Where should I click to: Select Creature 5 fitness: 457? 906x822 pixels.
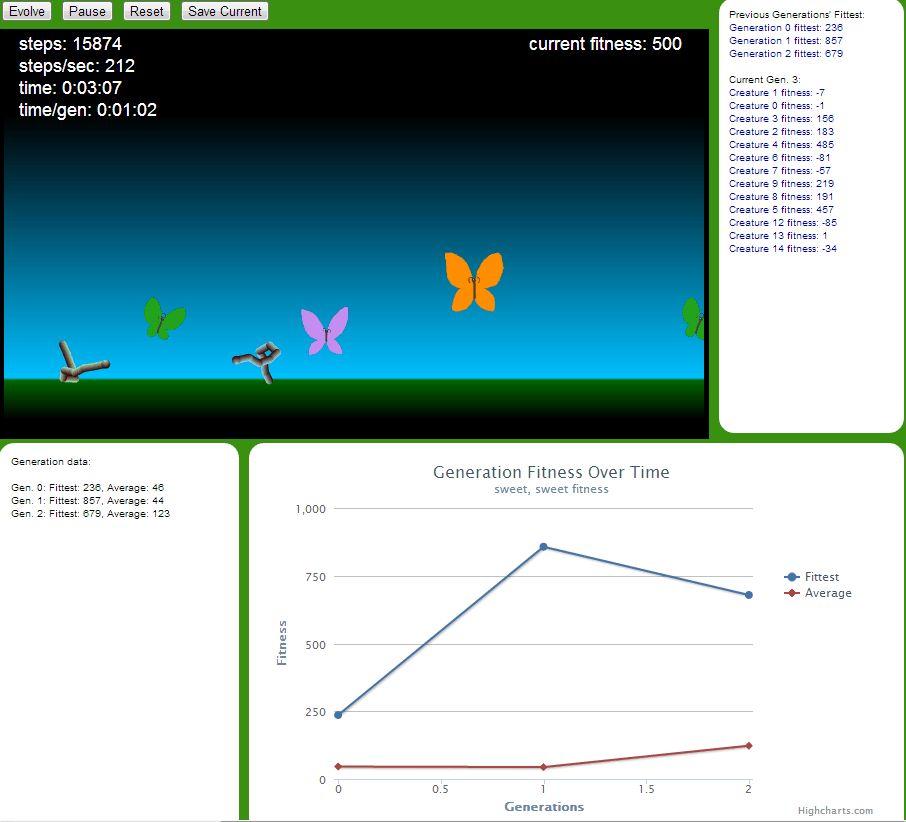pos(781,210)
